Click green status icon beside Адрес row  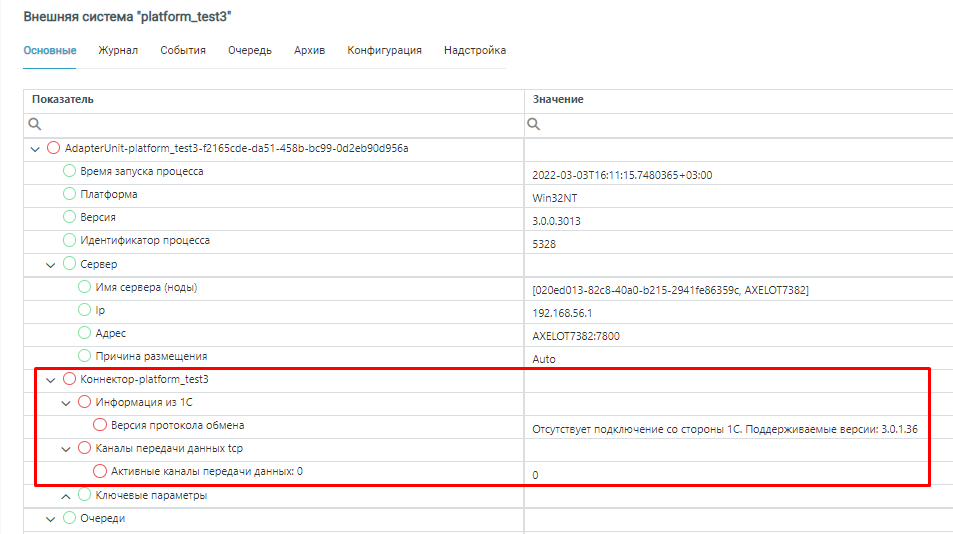[85, 333]
